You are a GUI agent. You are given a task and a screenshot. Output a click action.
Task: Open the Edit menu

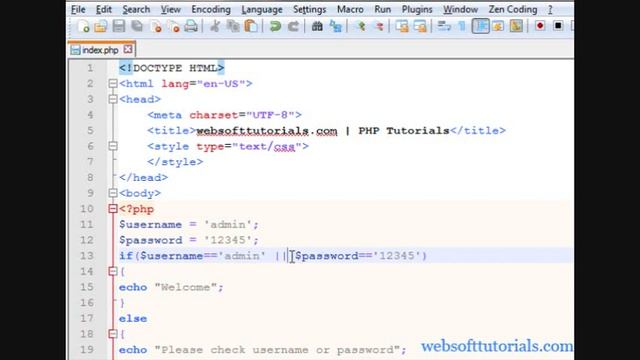click(104, 9)
